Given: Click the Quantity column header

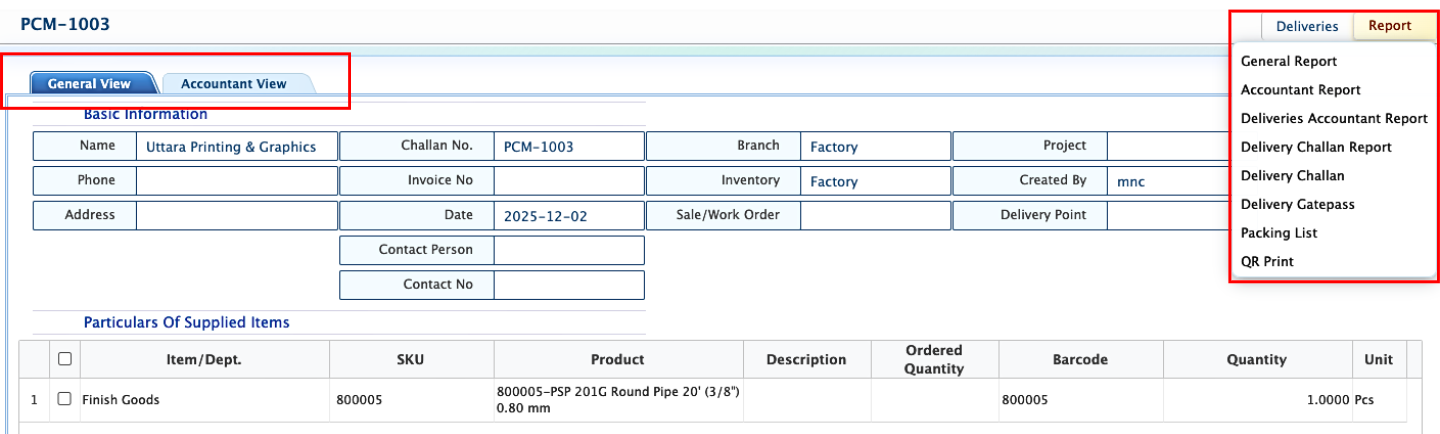Looking at the screenshot, I should [1257, 359].
